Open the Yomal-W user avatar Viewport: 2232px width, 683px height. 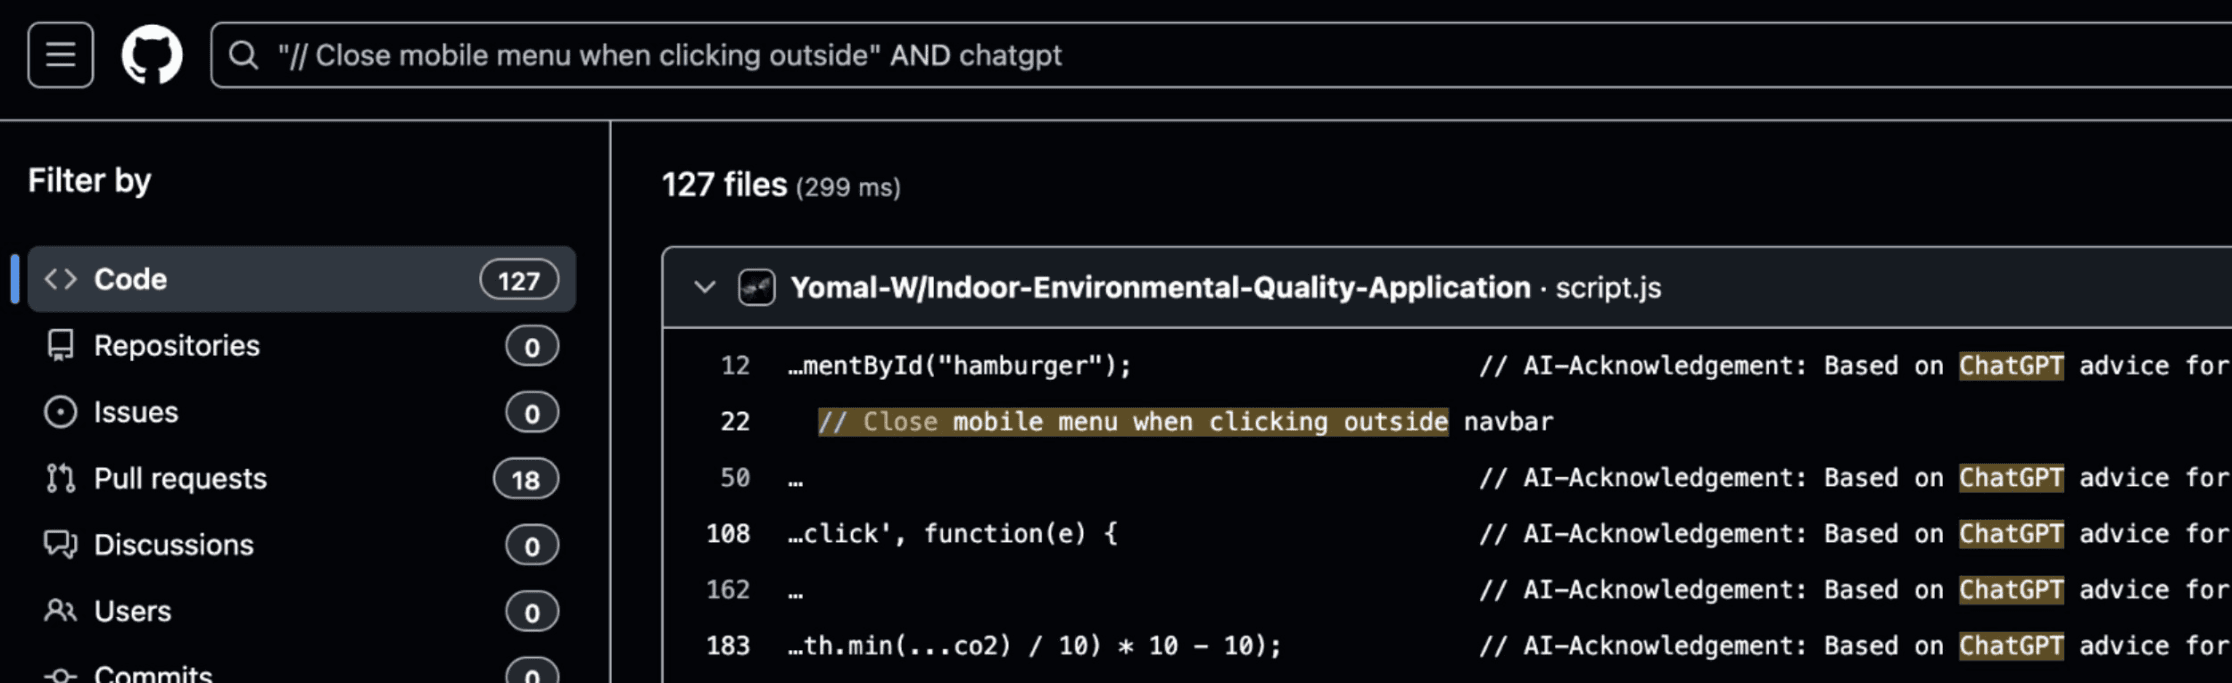tap(757, 288)
